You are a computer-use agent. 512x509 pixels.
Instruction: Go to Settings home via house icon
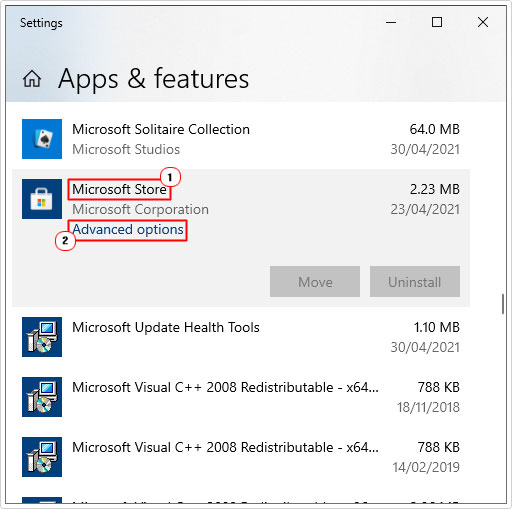click(32, 79)
